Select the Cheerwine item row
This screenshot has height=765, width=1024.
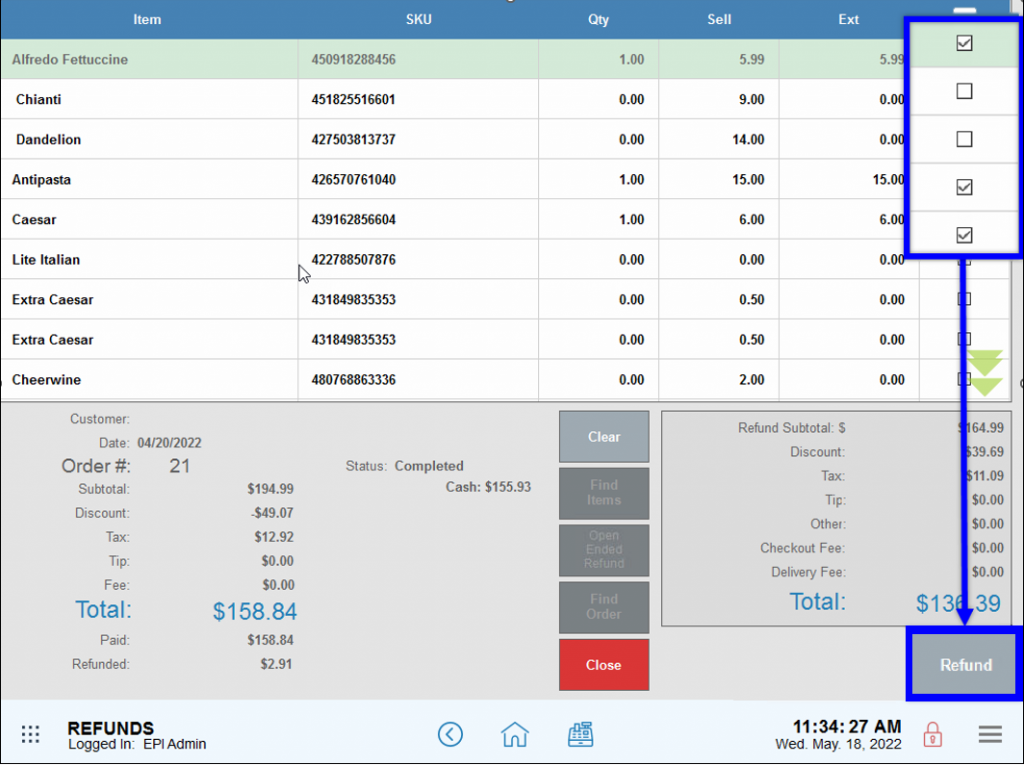(x=150, y=380)
